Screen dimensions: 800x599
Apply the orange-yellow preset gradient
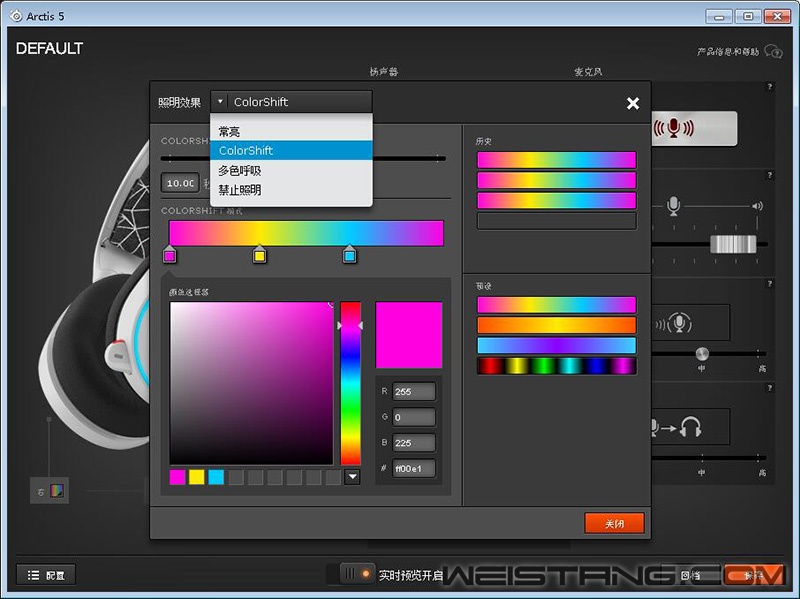(x=557, y=325)
